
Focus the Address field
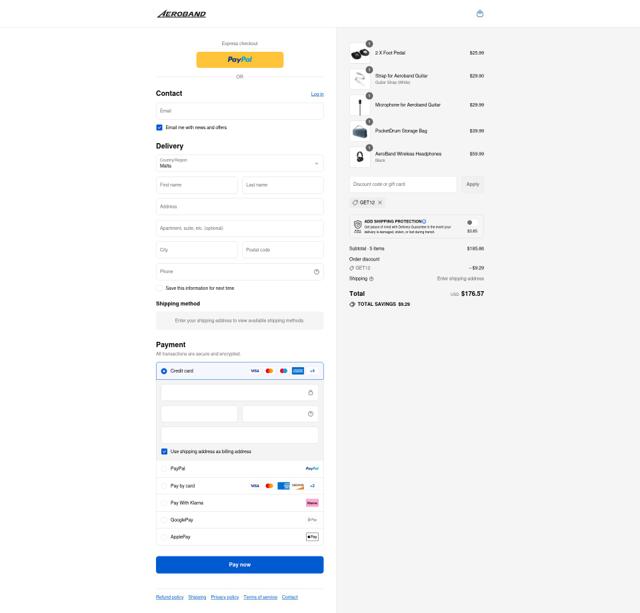click(x=240, y=207)
